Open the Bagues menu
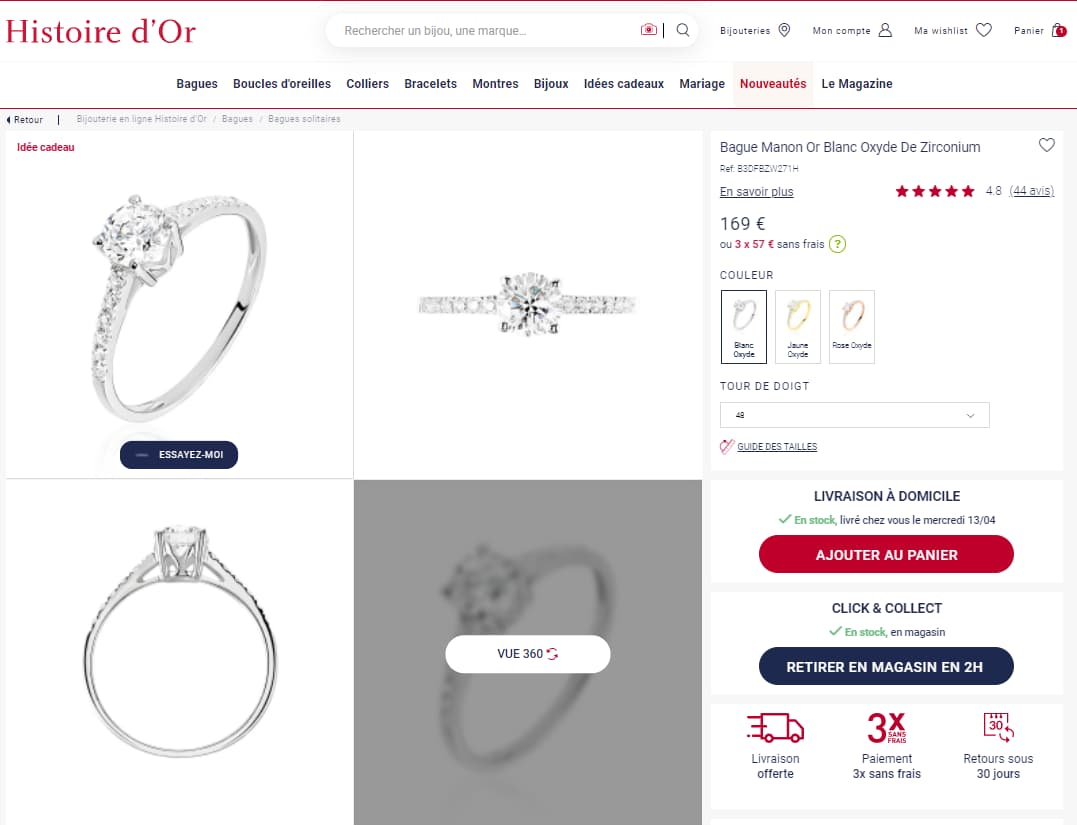Viewport: 1077px width, 825px height. [196, 84]
